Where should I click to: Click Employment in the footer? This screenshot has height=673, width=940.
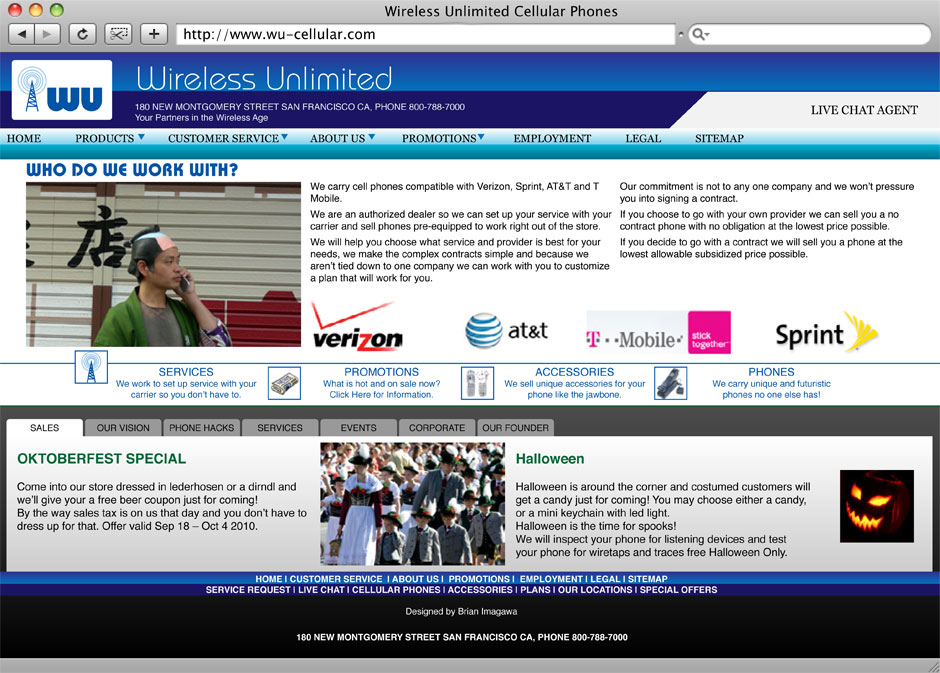pos(551,579)
